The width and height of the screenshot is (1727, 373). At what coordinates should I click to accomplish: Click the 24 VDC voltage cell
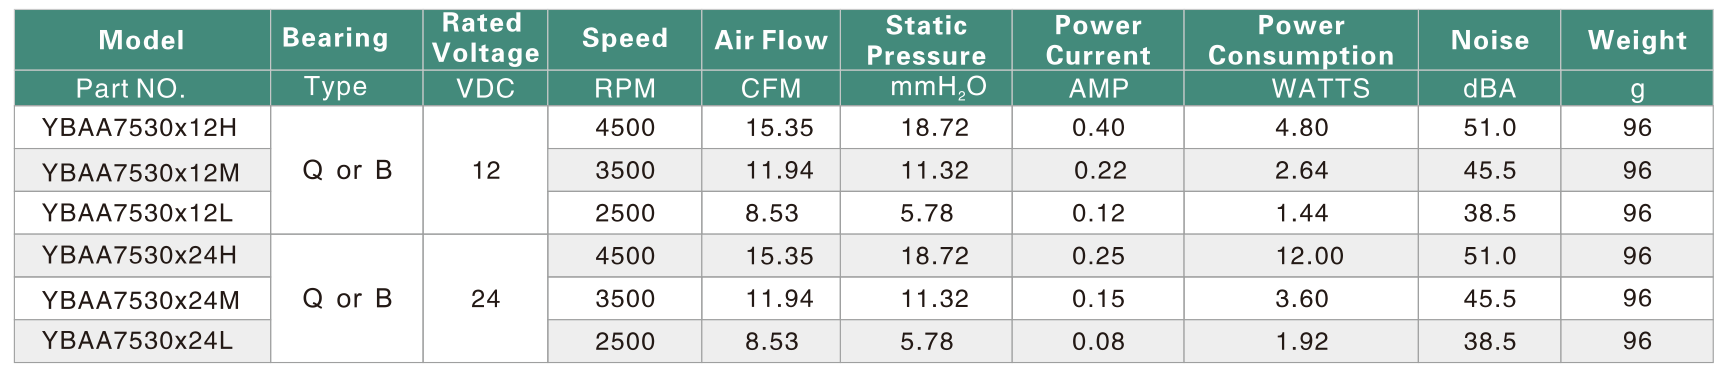(486, 299)
